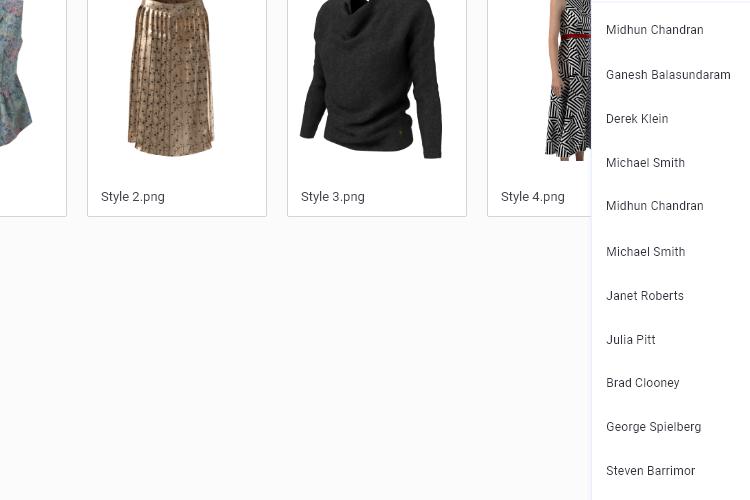Image resolution: width=750 pixels, height=500 pixels.
Task: Select Steven Barrimor at the list bottom
Action: click(651, 471)
